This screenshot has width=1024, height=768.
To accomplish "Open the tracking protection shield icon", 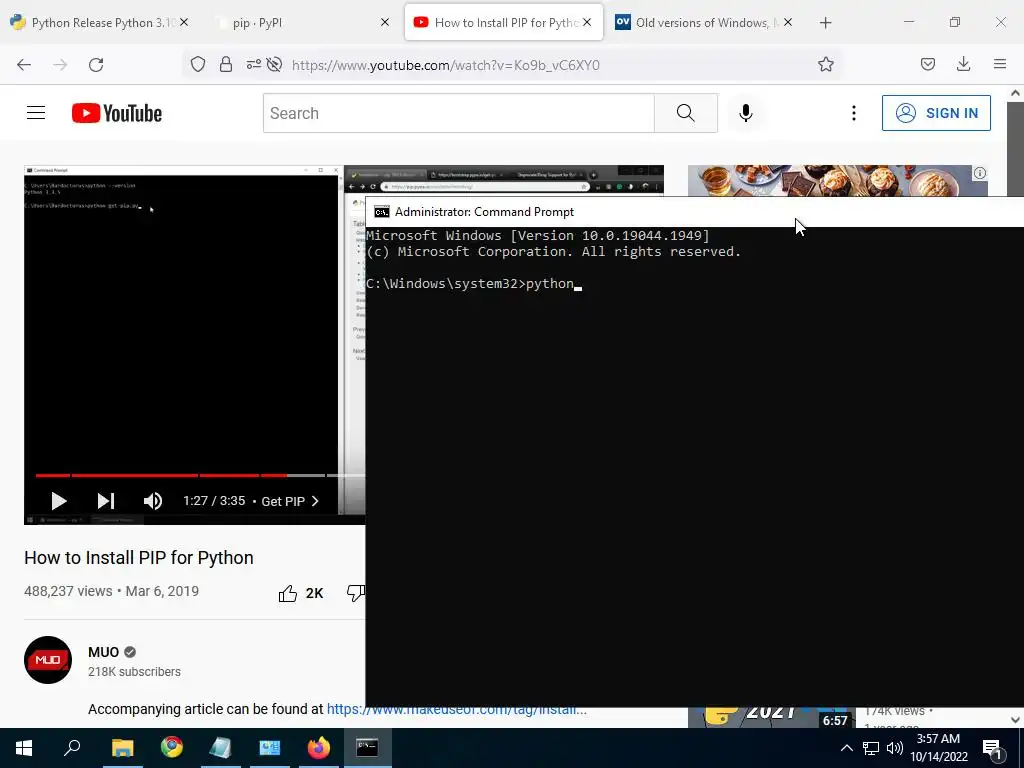I will [198, 64].
